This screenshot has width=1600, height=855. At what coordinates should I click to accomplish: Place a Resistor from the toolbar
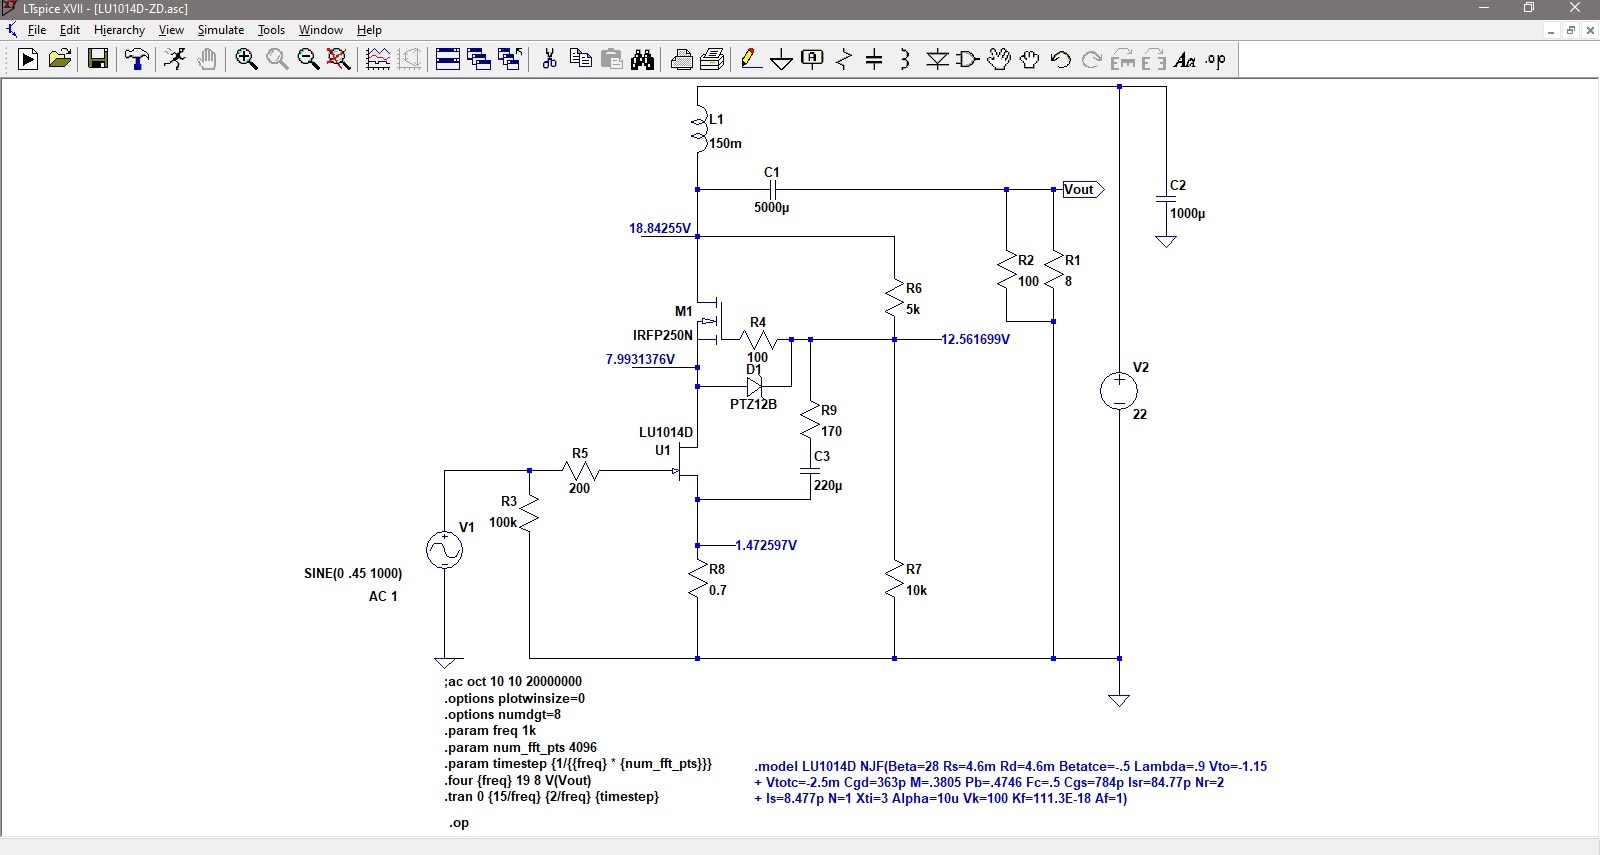coord(844,60)
